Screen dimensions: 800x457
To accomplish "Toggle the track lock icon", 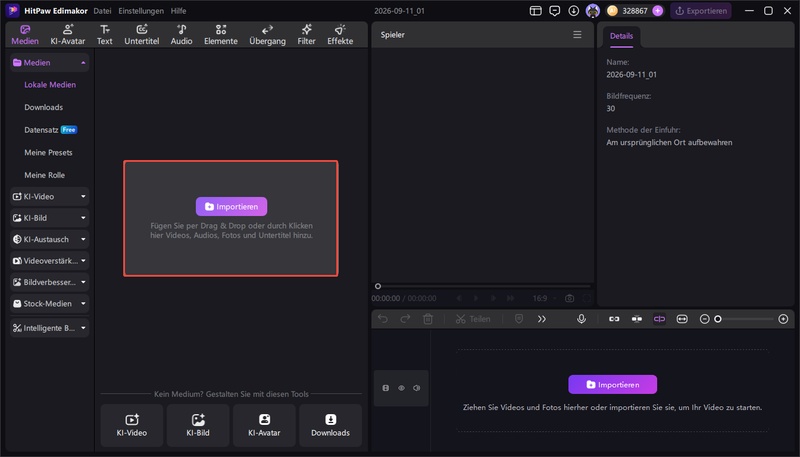I will [x=386, y=388].
